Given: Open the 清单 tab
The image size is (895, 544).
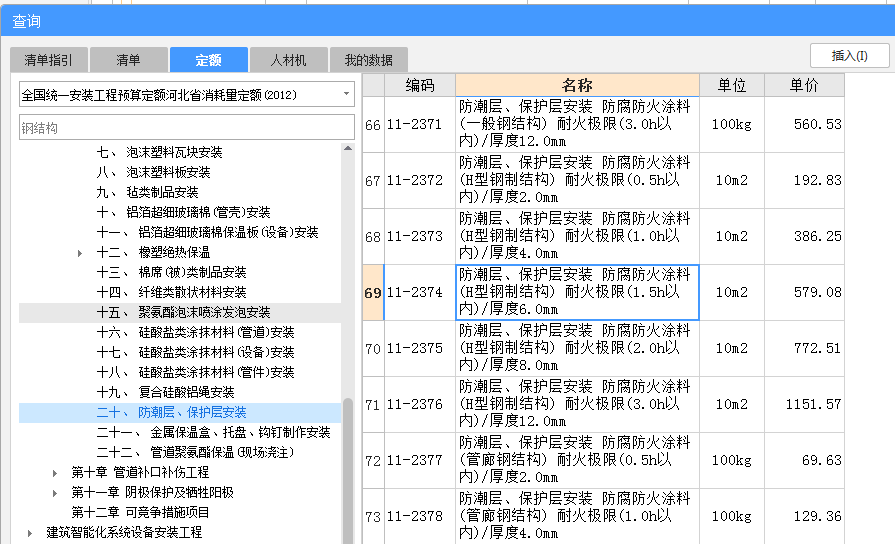Looking at the screenshot, I should 128,60.
